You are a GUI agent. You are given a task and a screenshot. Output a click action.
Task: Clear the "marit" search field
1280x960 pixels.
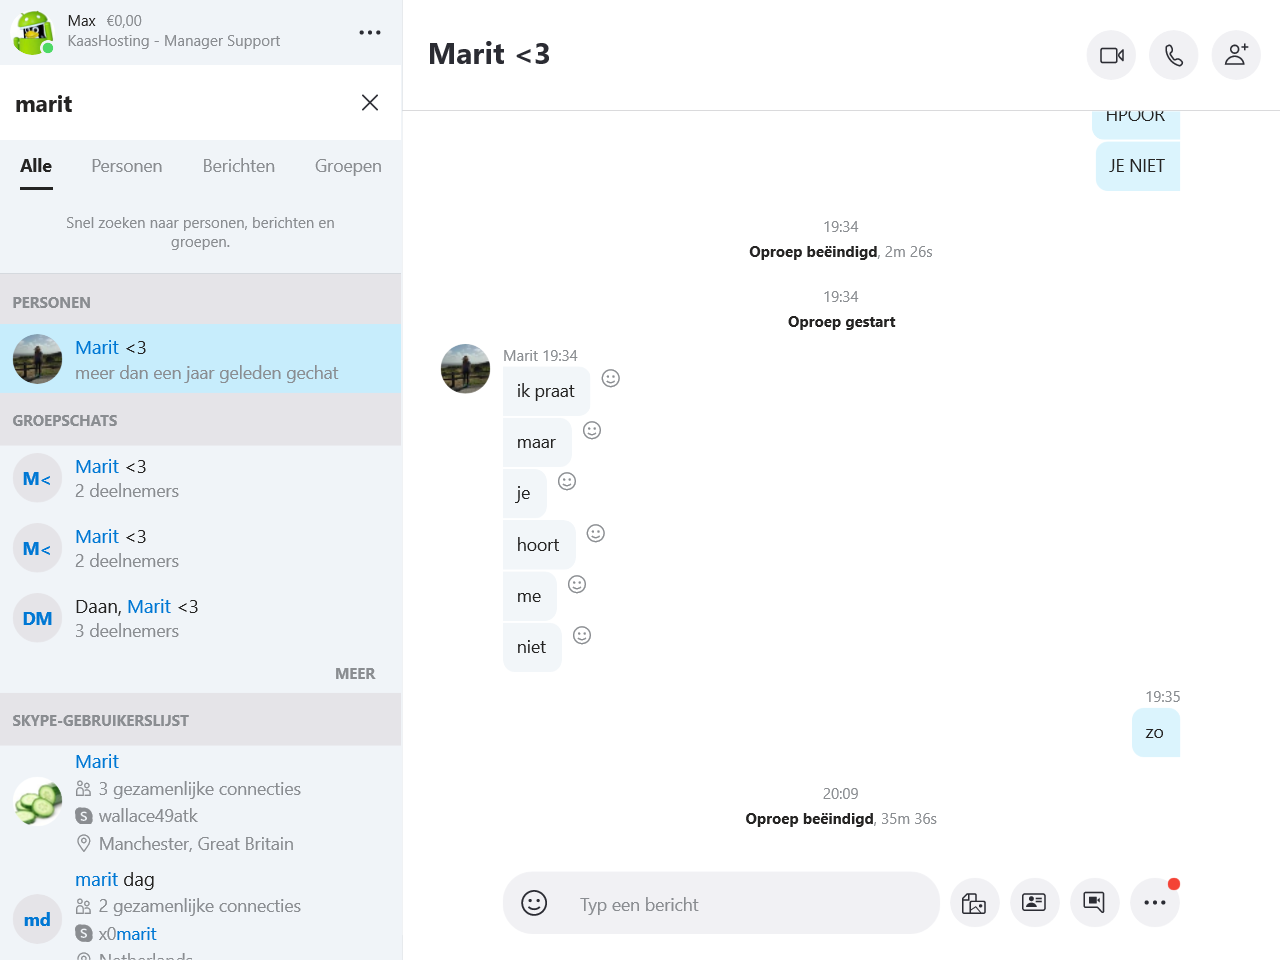[x=369, y=103]
